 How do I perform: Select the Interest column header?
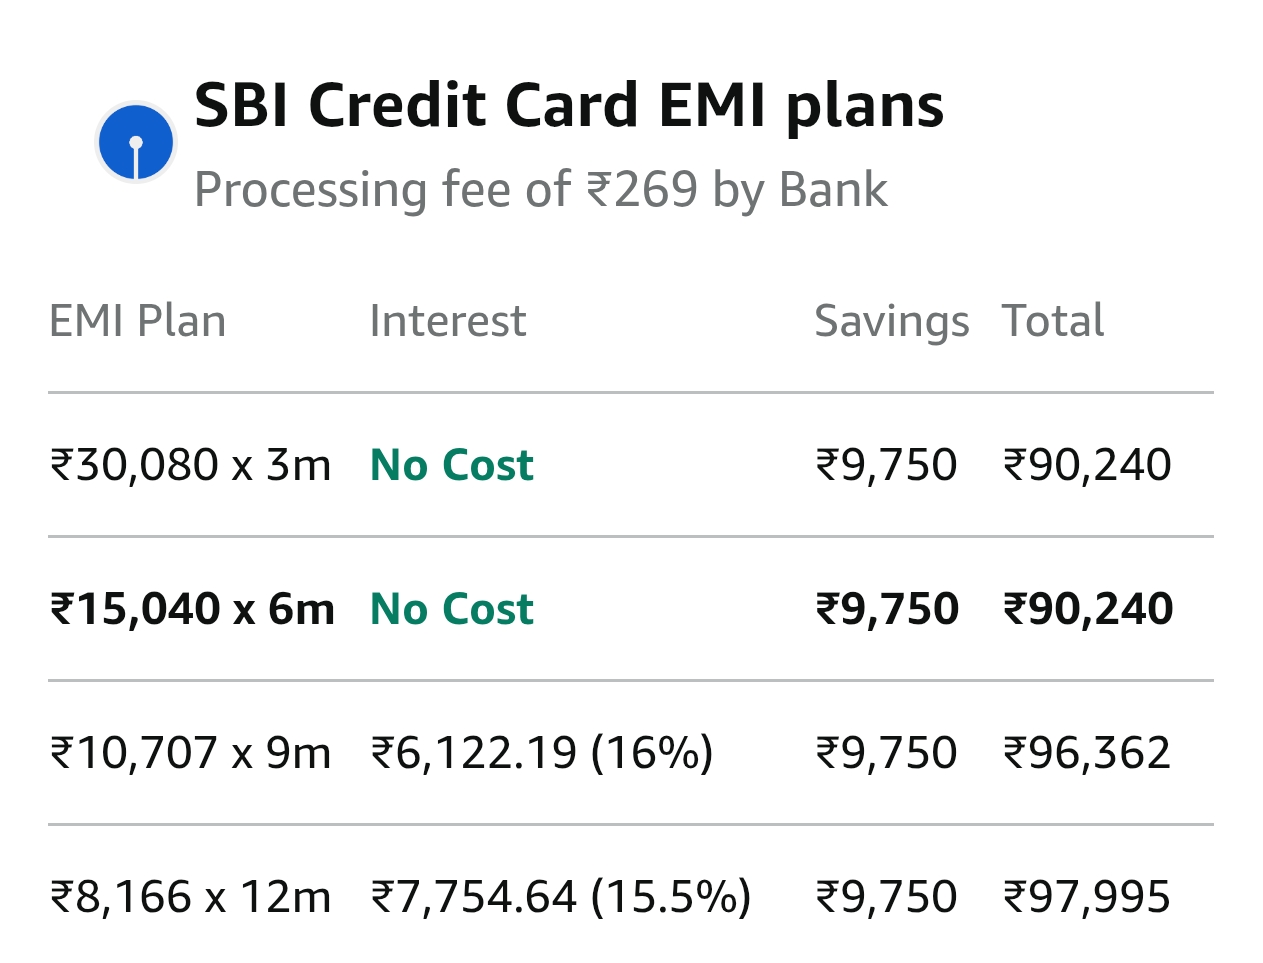(447, 321)
